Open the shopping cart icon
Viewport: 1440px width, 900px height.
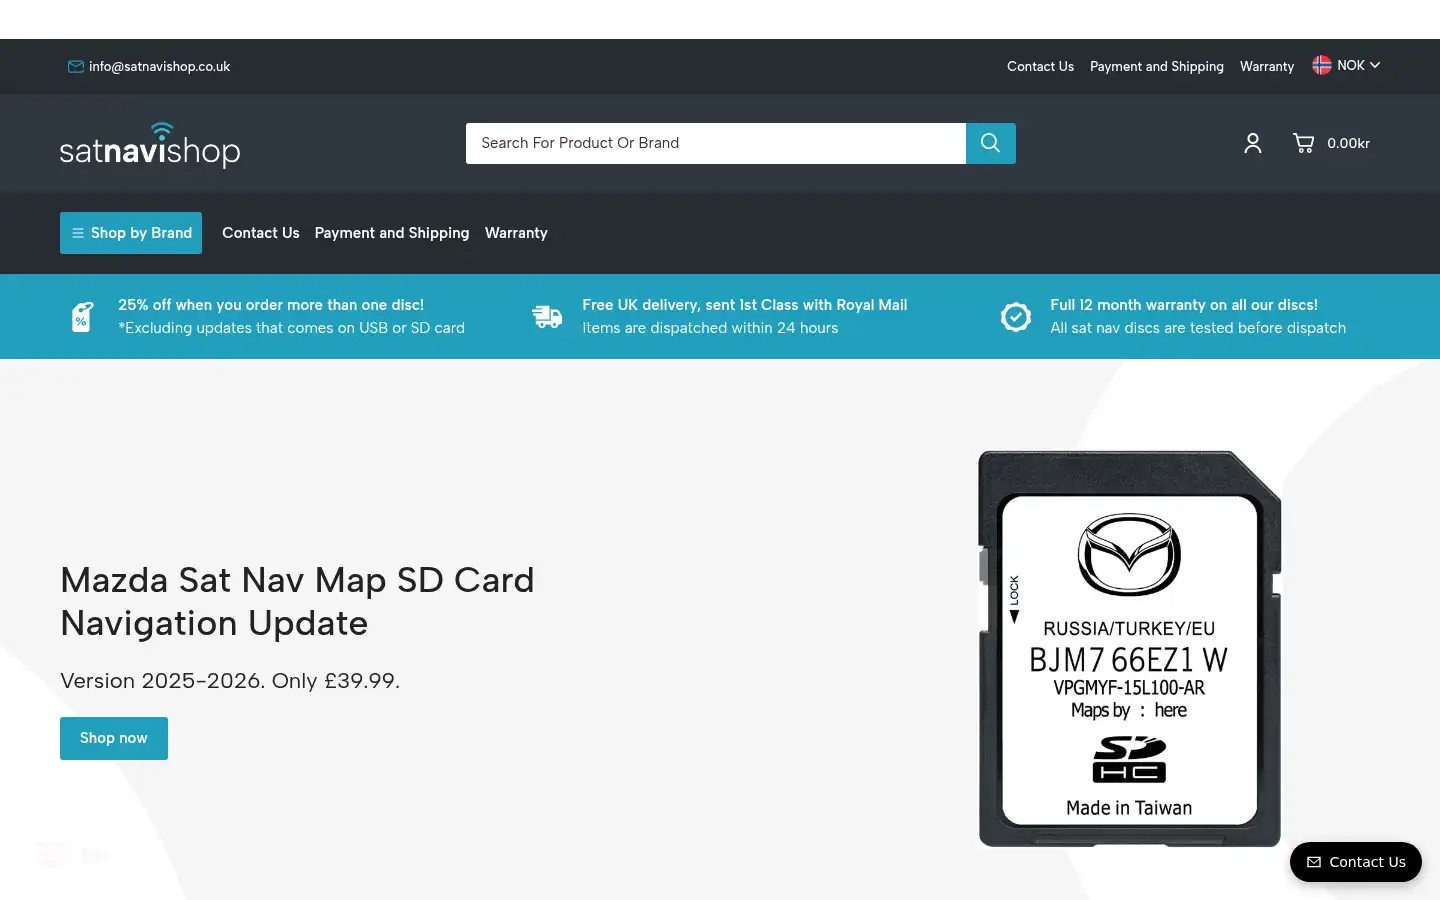pos(1303,143)
